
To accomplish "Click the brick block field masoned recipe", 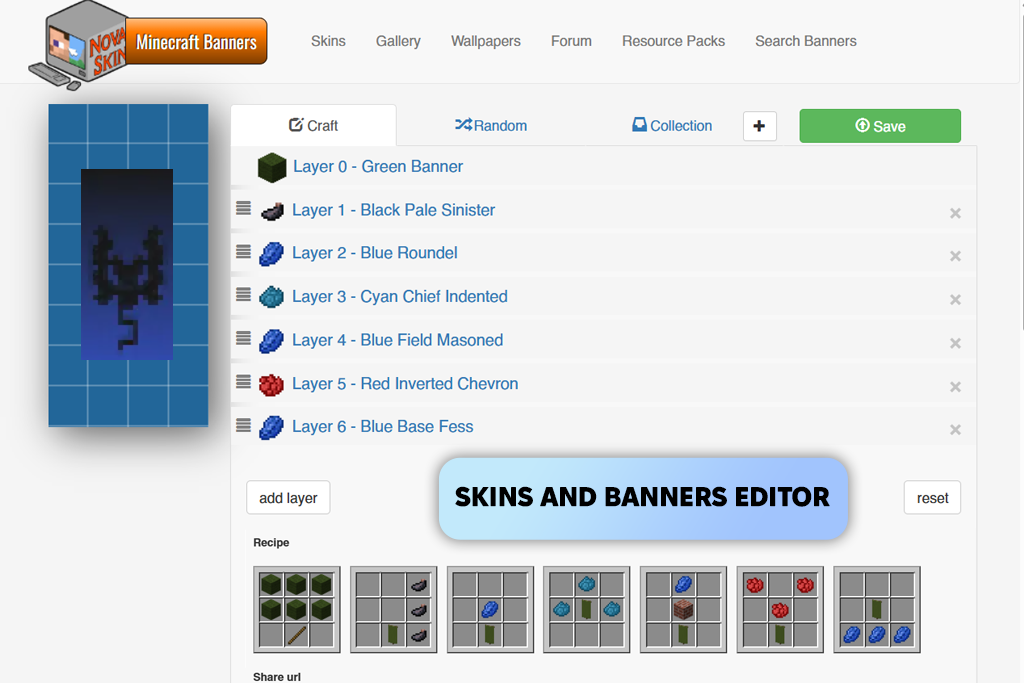I will tap(683, 609).
